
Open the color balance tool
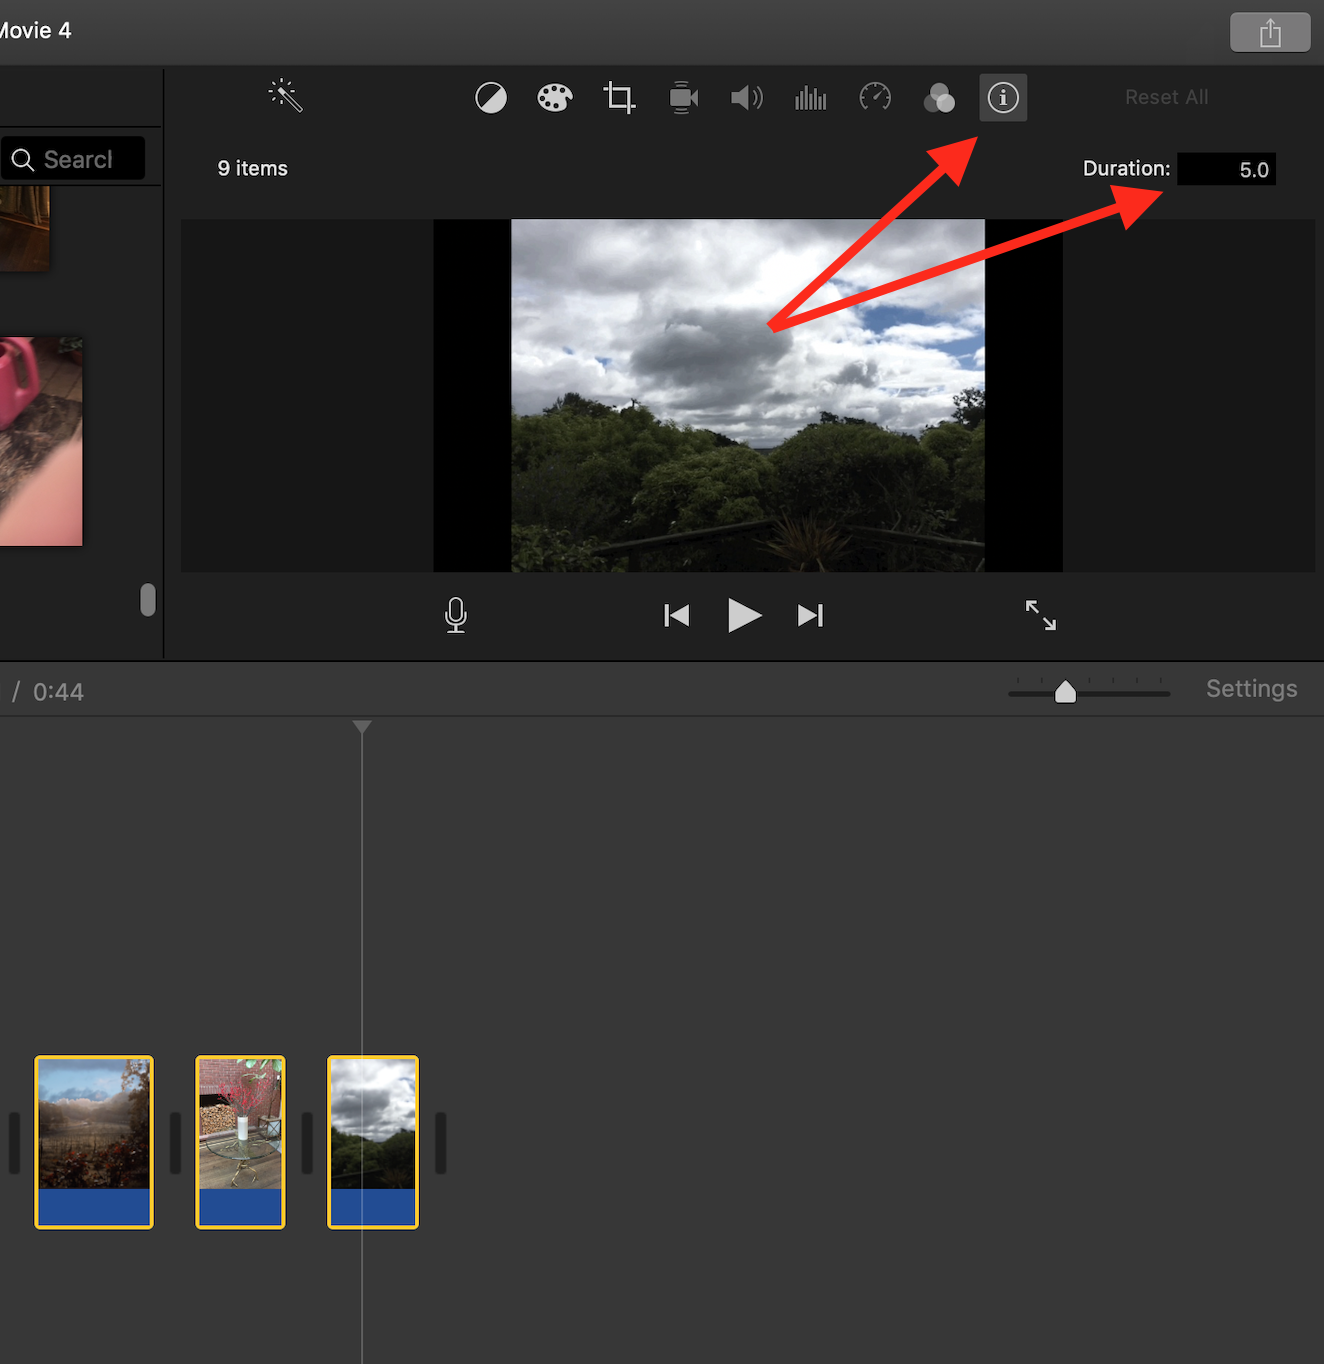click(x=491, y=98)
